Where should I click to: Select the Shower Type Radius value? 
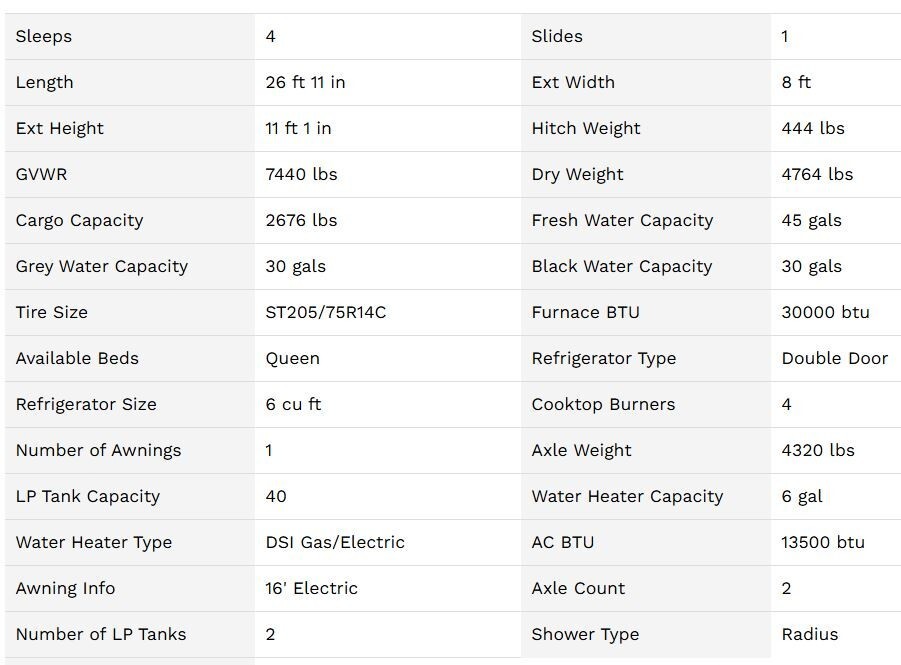(x=810, y=634)
